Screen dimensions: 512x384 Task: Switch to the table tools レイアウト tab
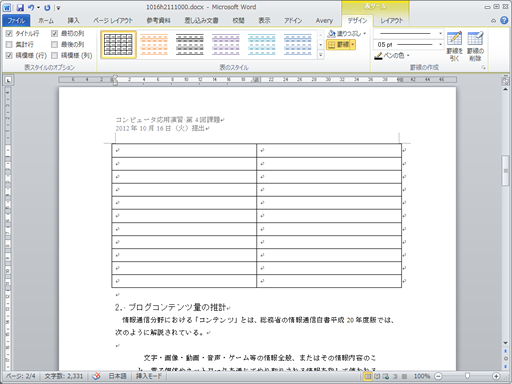tap(392, 21)
